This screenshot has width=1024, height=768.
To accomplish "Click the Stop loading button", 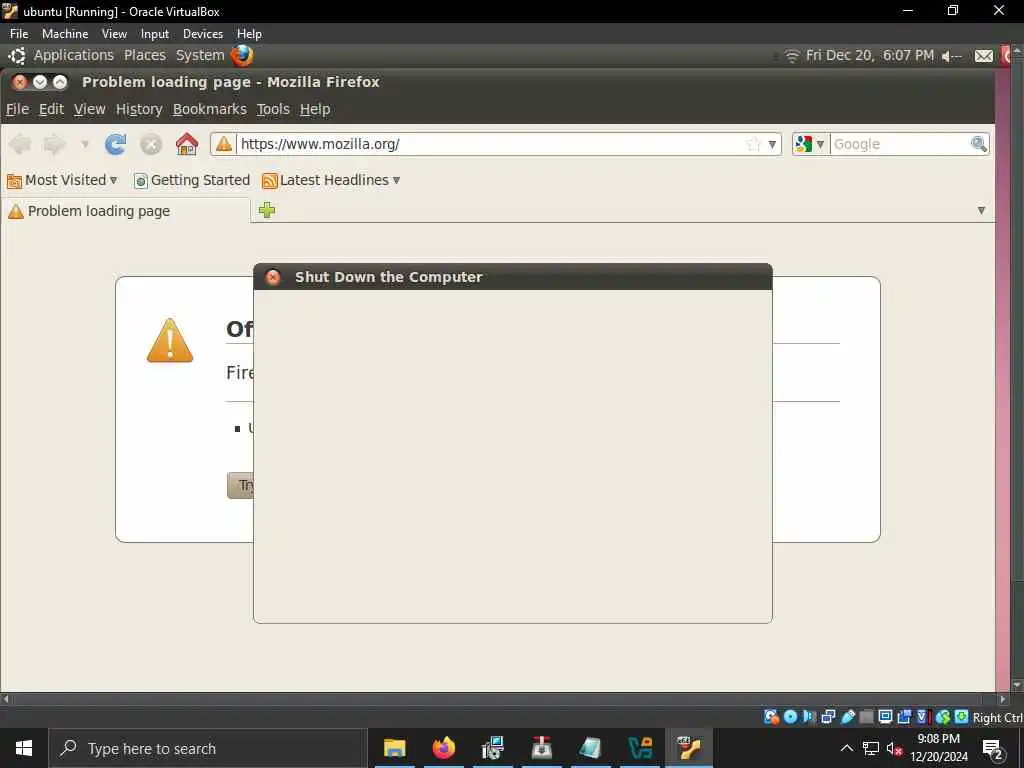I will tap(151, 144).
